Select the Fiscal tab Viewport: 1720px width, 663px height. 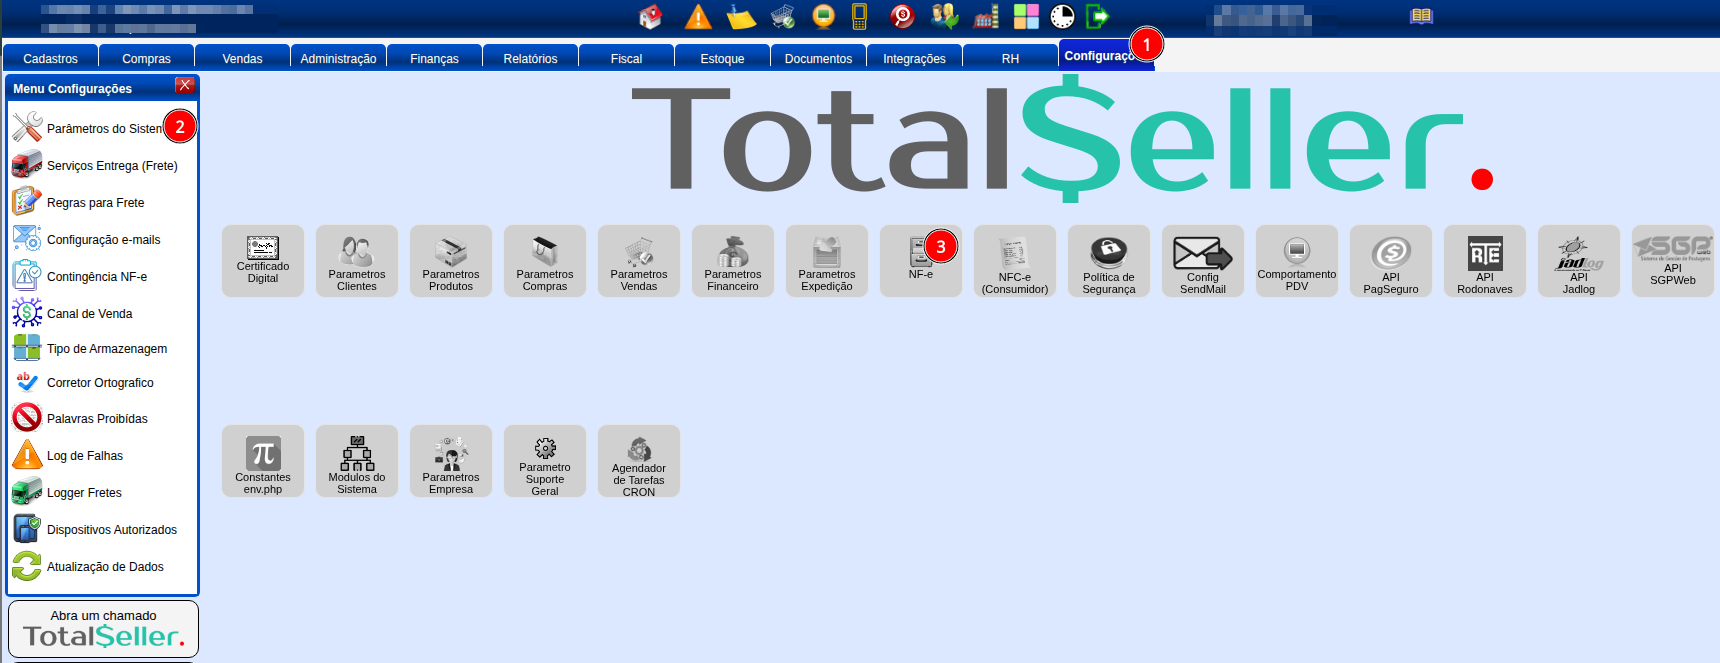pos(627,58)
